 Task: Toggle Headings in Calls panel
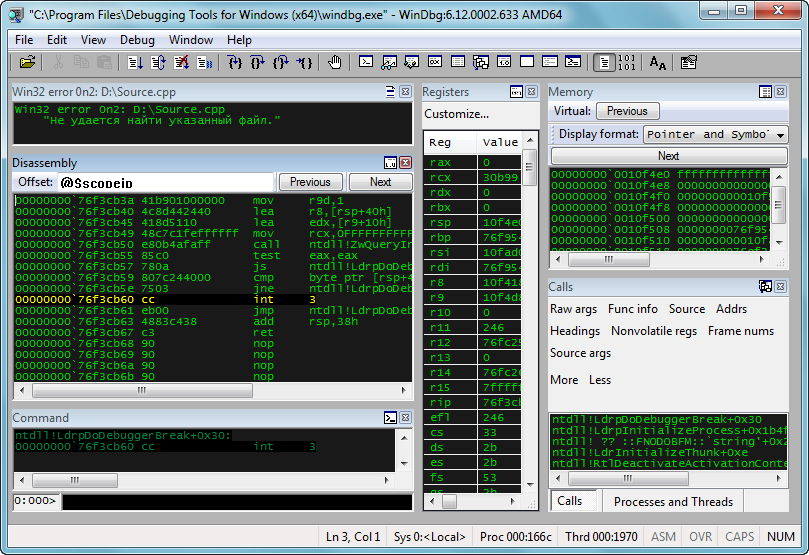pyautogui.click(x=575, y=331)
